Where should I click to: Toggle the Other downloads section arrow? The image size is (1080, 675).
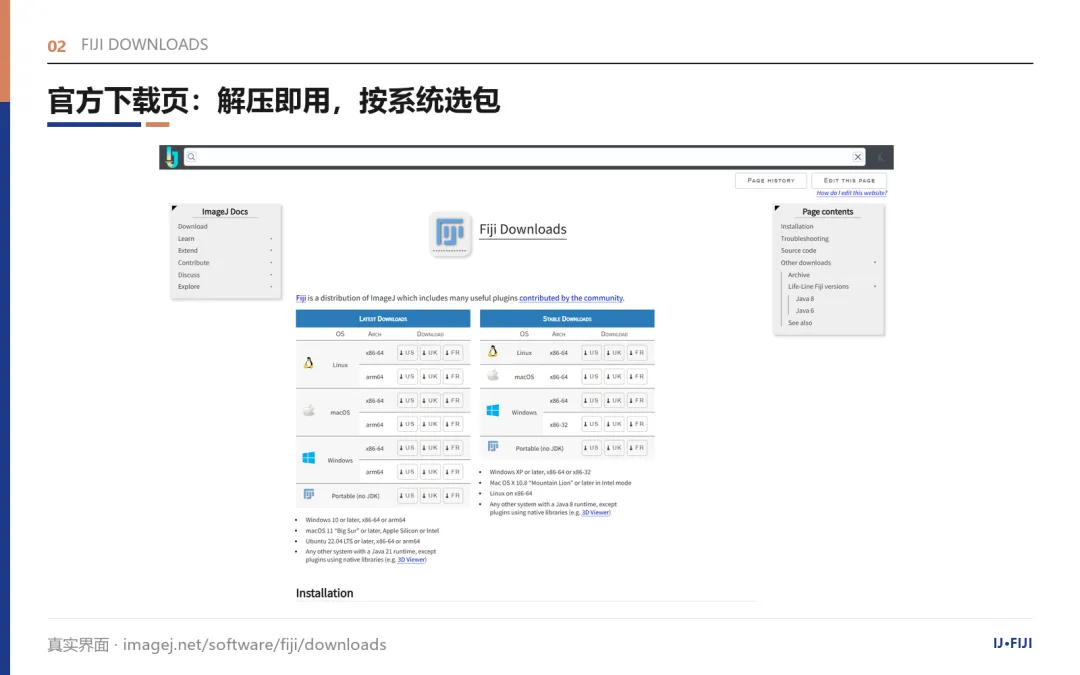click(875, 262)
